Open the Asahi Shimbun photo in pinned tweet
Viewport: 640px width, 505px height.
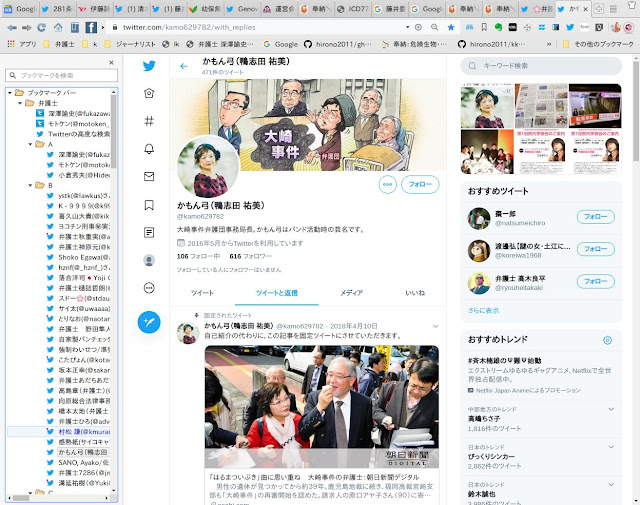(x=322, y=406)
